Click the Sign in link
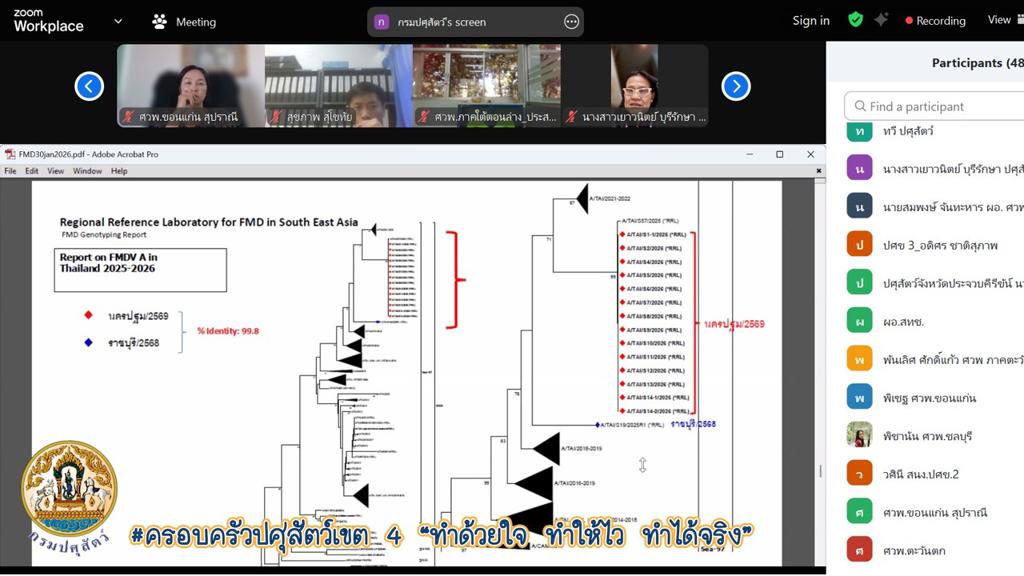The height and width of the screenshot is (576, 1024). pyautogui.click(x=810, y=20)
